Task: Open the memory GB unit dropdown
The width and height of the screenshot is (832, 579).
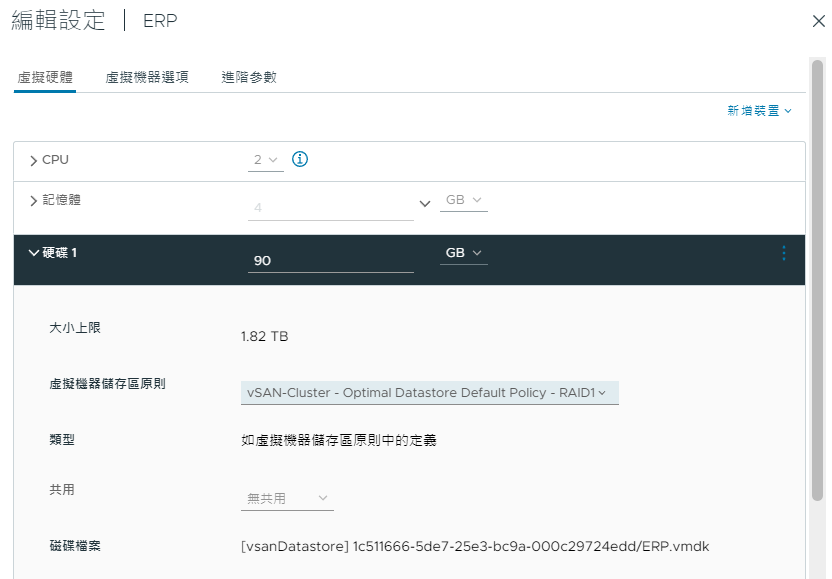Action: [x=464, y=200]
